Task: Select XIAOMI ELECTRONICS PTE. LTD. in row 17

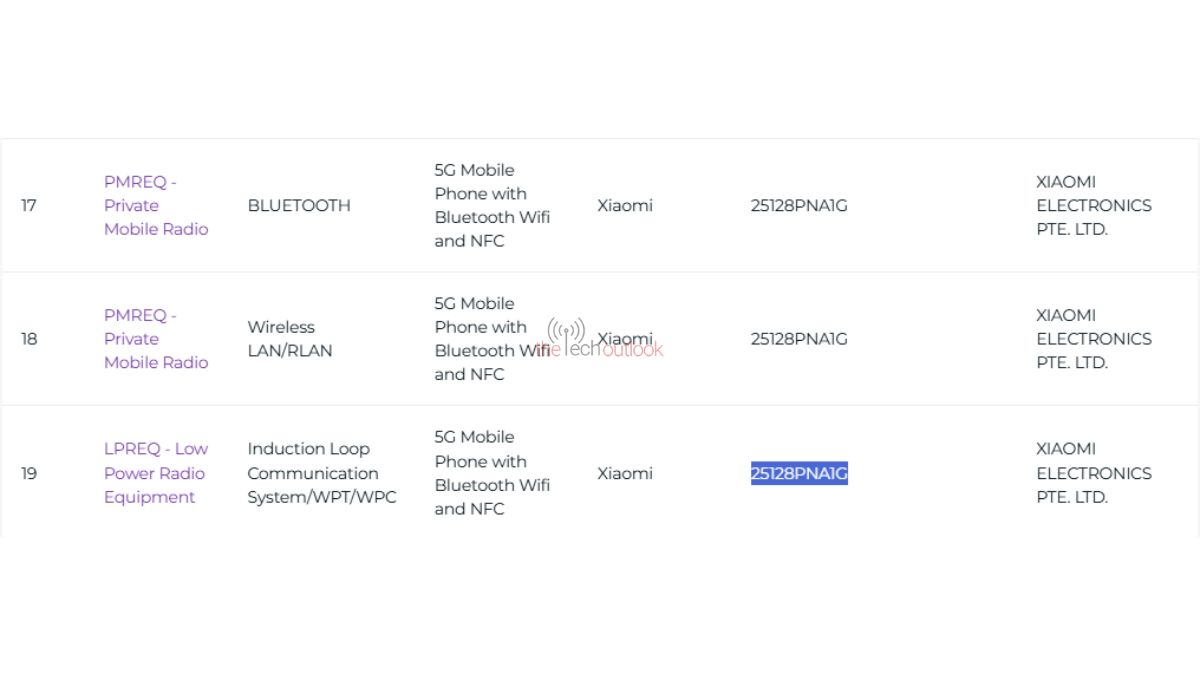Action: pyautogui.click(x=1093, y=205)
